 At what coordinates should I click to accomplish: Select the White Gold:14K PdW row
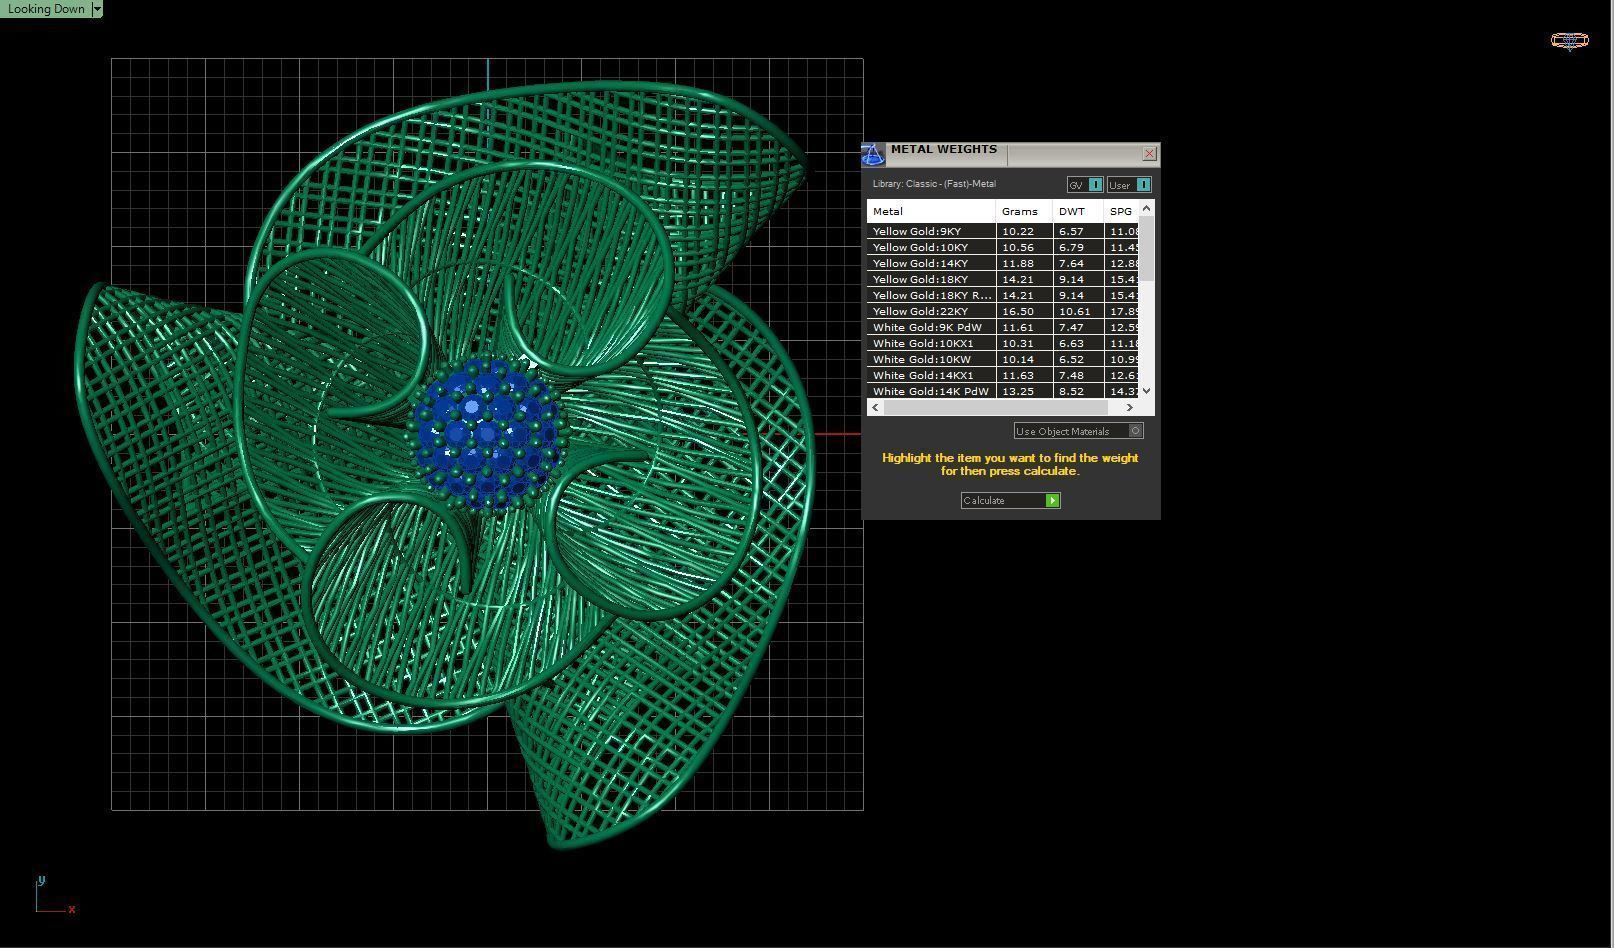tap(1003, 391)
